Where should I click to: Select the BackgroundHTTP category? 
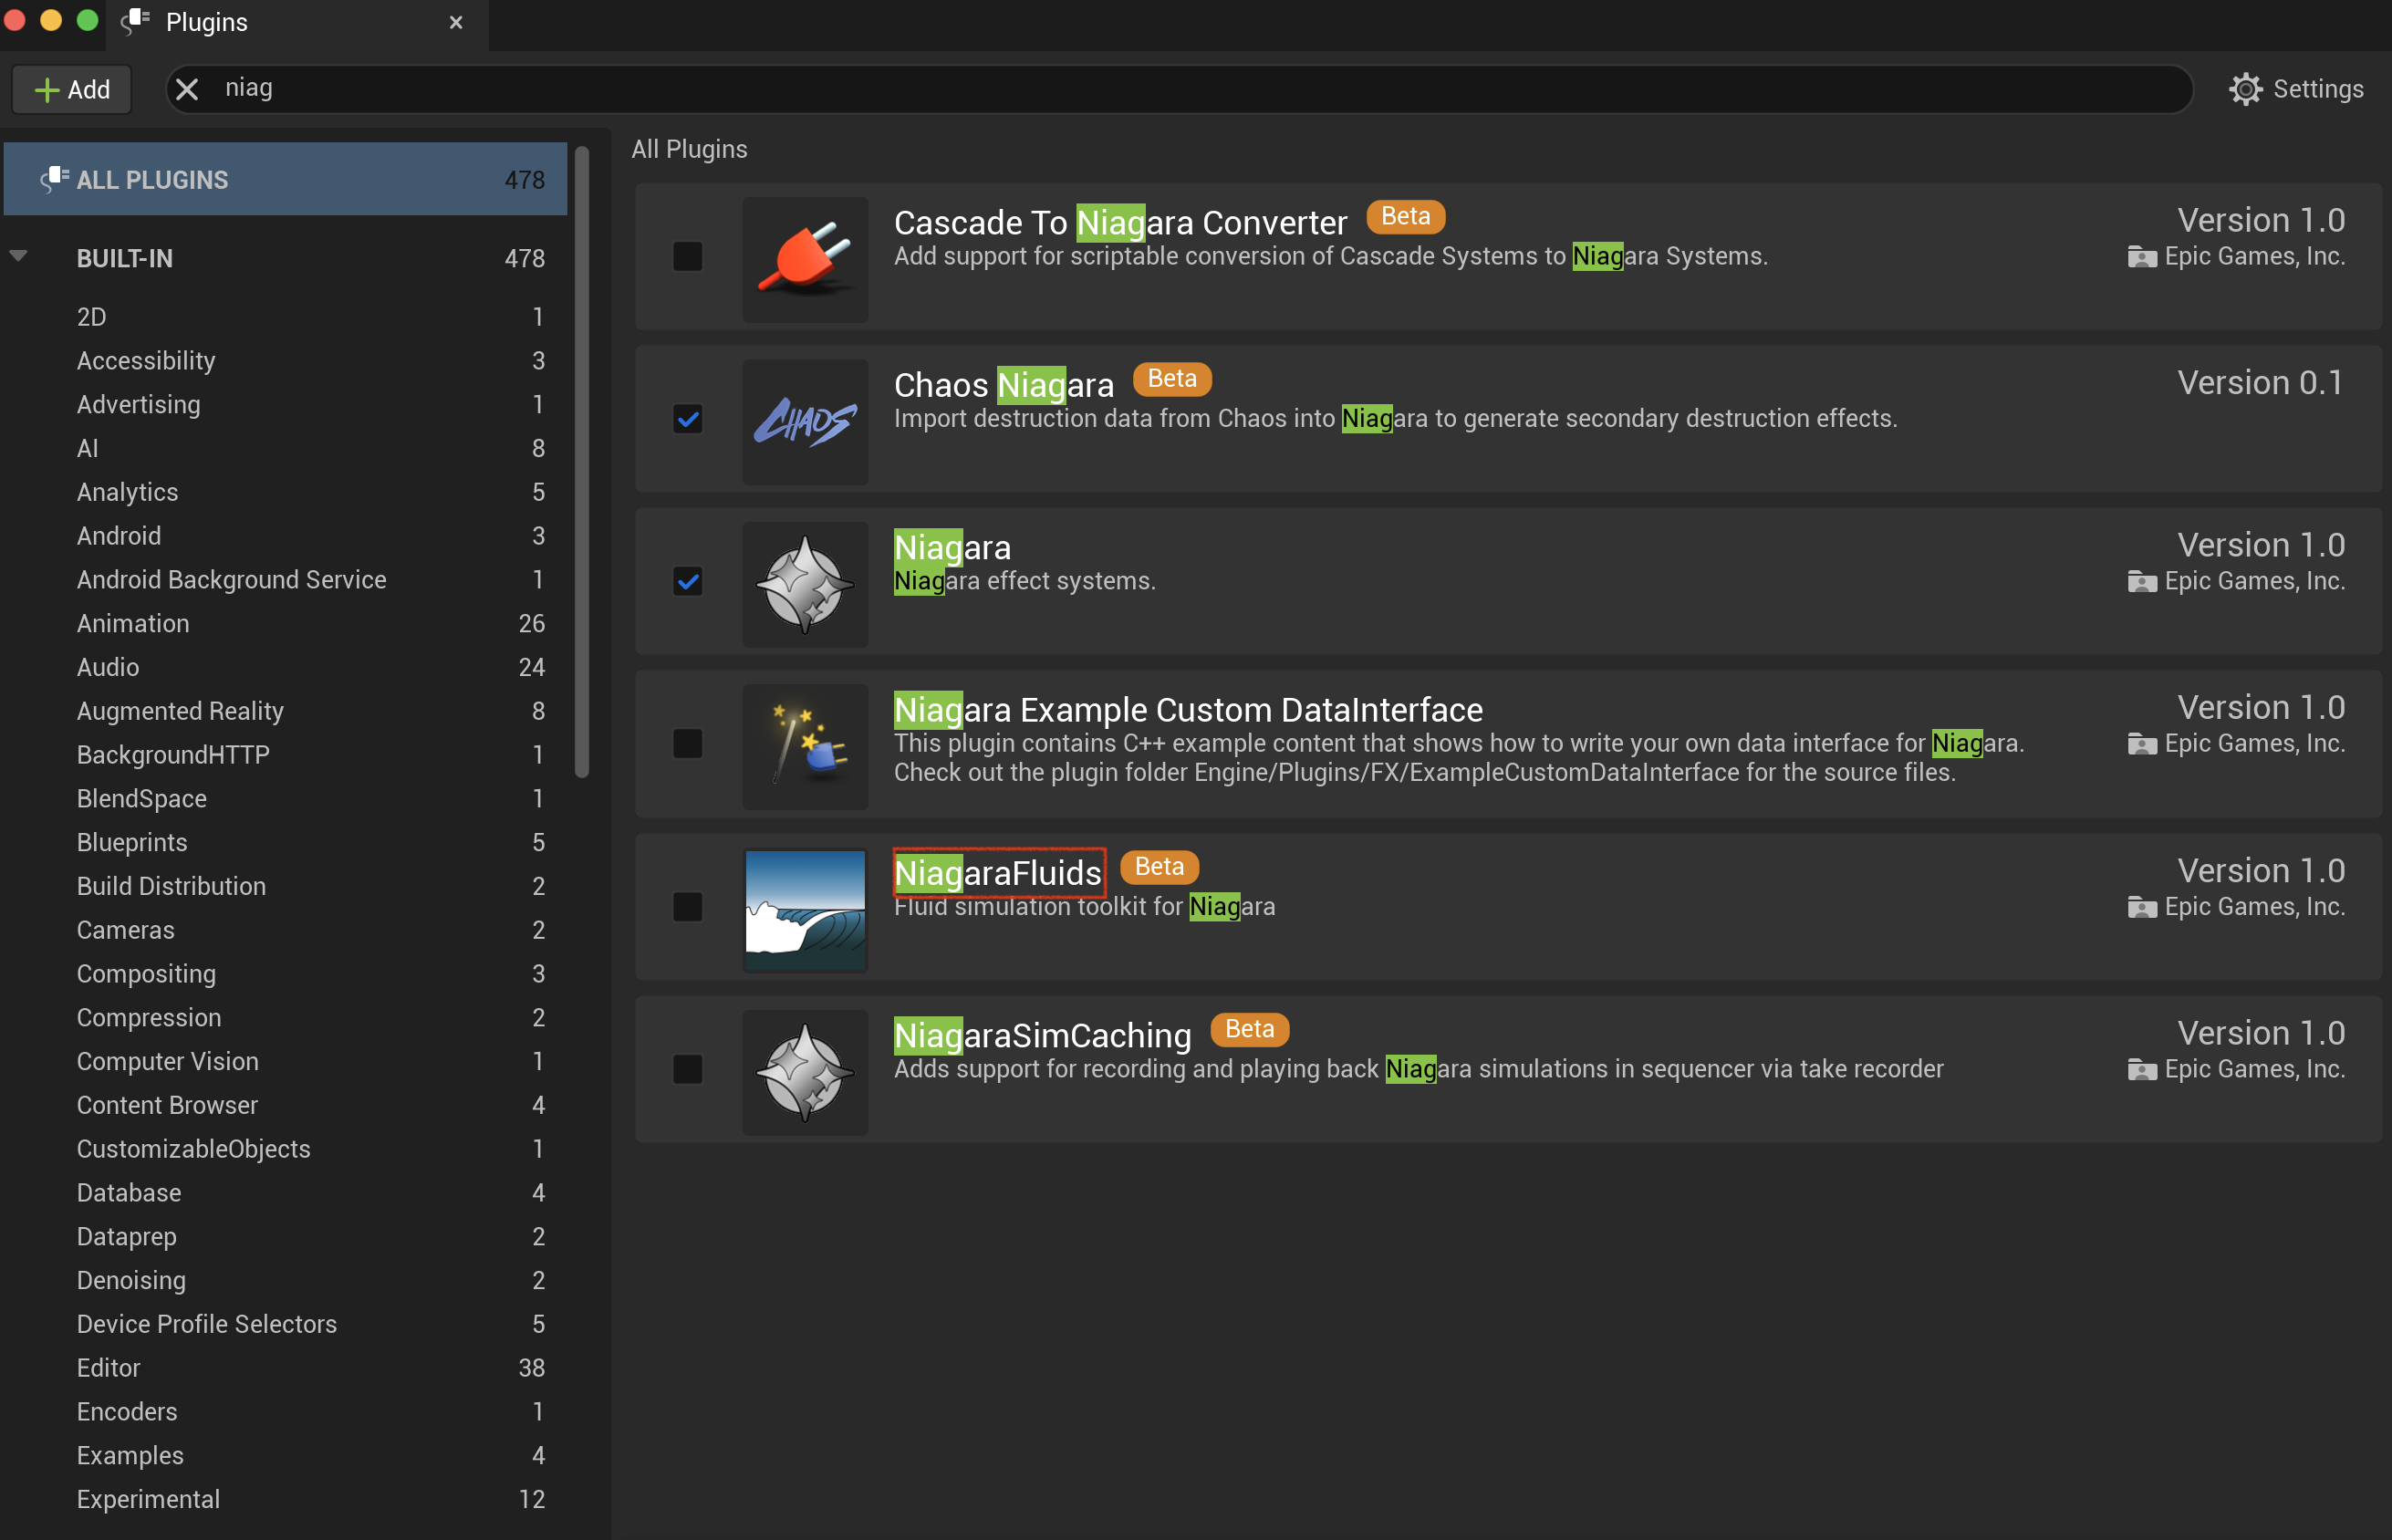pyautogui.click(x=285, y=755)
